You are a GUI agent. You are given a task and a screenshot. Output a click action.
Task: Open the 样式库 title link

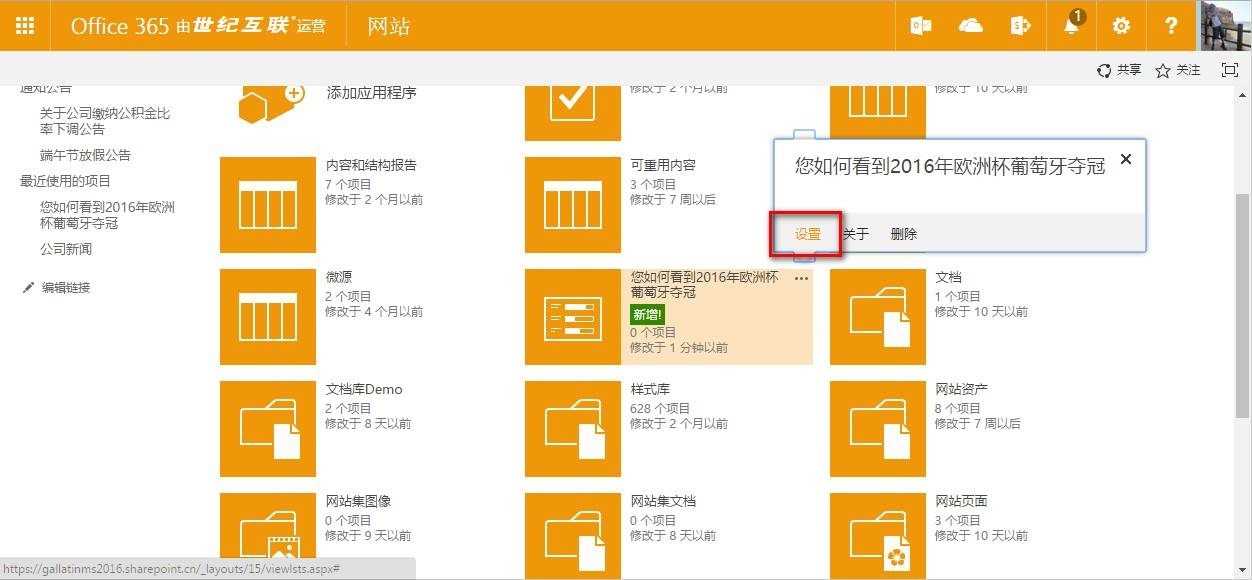pos(650,389)
